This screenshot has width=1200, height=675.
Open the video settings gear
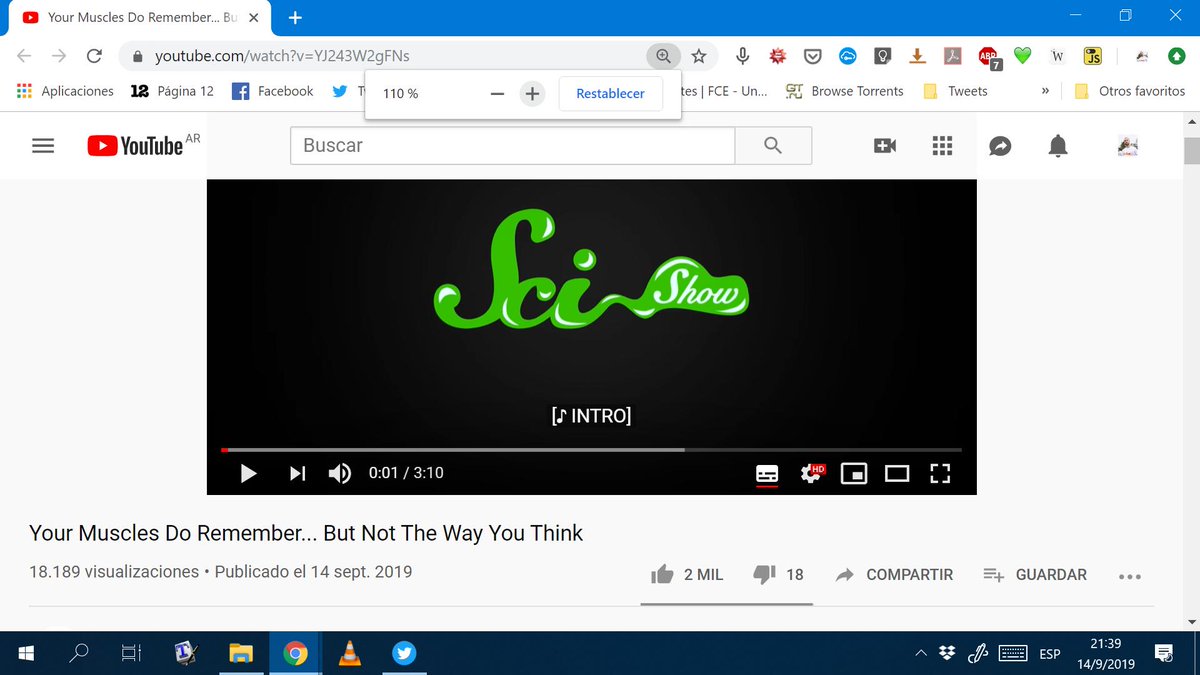812,473
